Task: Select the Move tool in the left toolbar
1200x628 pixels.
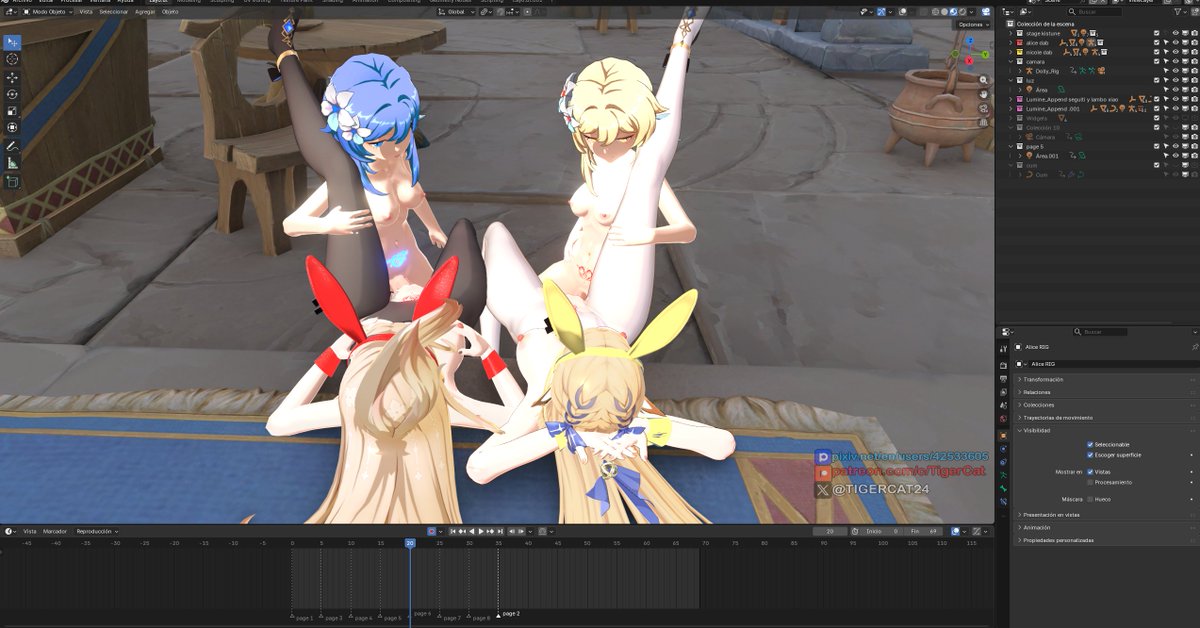Action: click(x=12, y=77)
